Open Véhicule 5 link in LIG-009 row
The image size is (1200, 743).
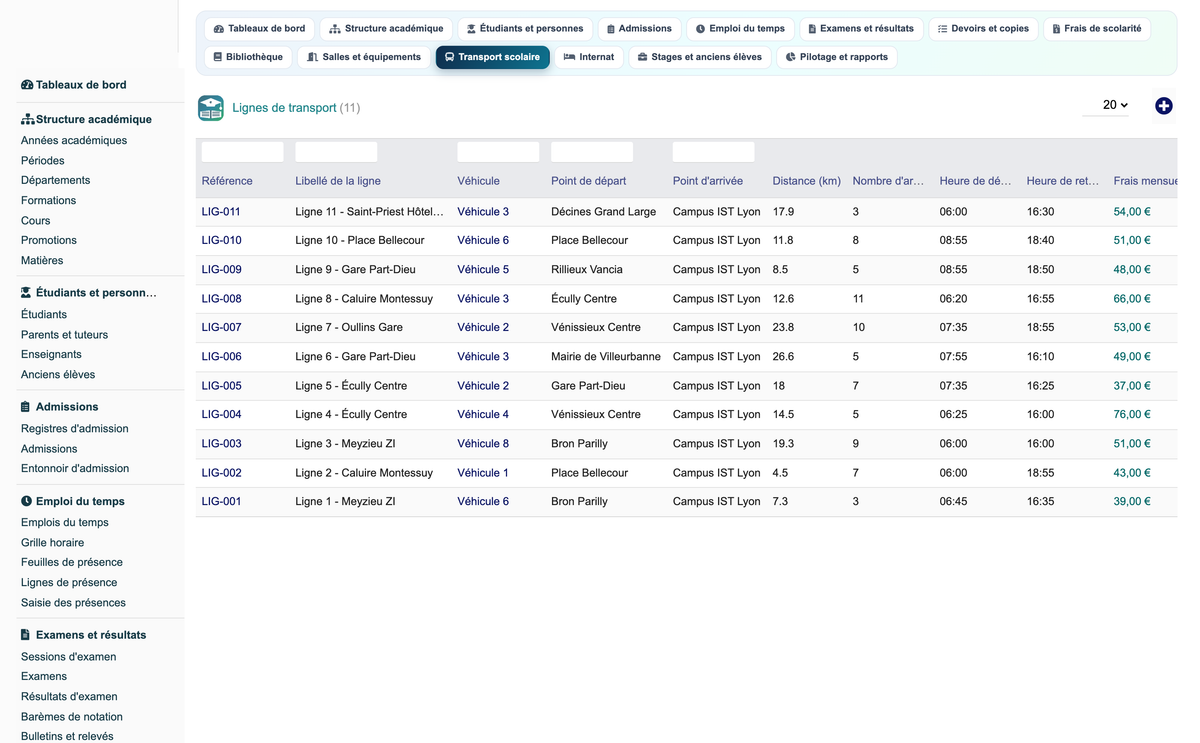(483, 270)
